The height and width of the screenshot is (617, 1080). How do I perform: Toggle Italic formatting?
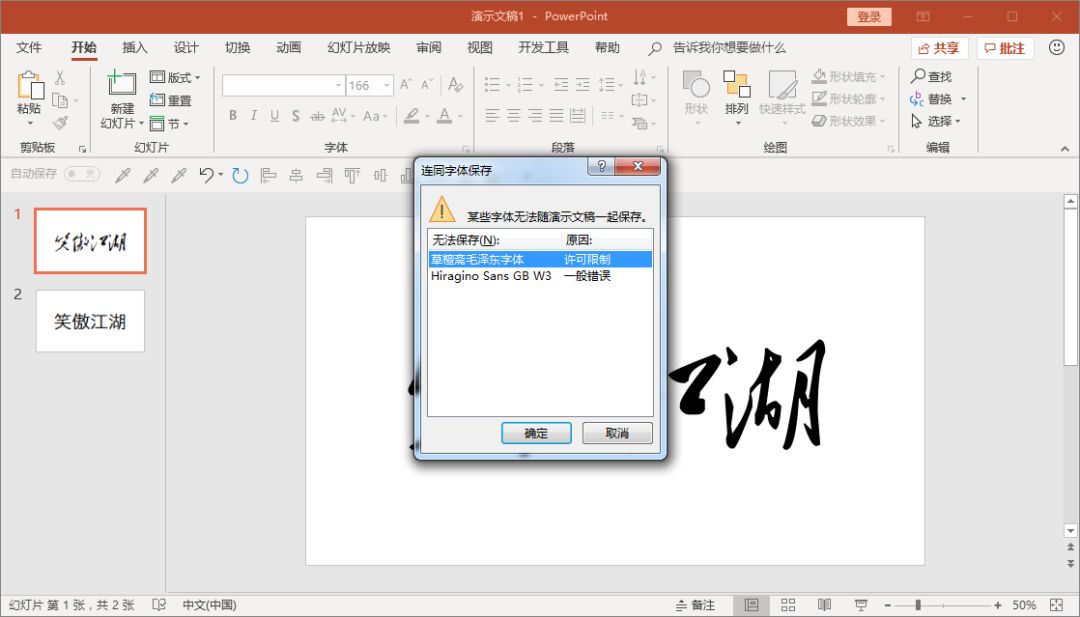(253, 116)
